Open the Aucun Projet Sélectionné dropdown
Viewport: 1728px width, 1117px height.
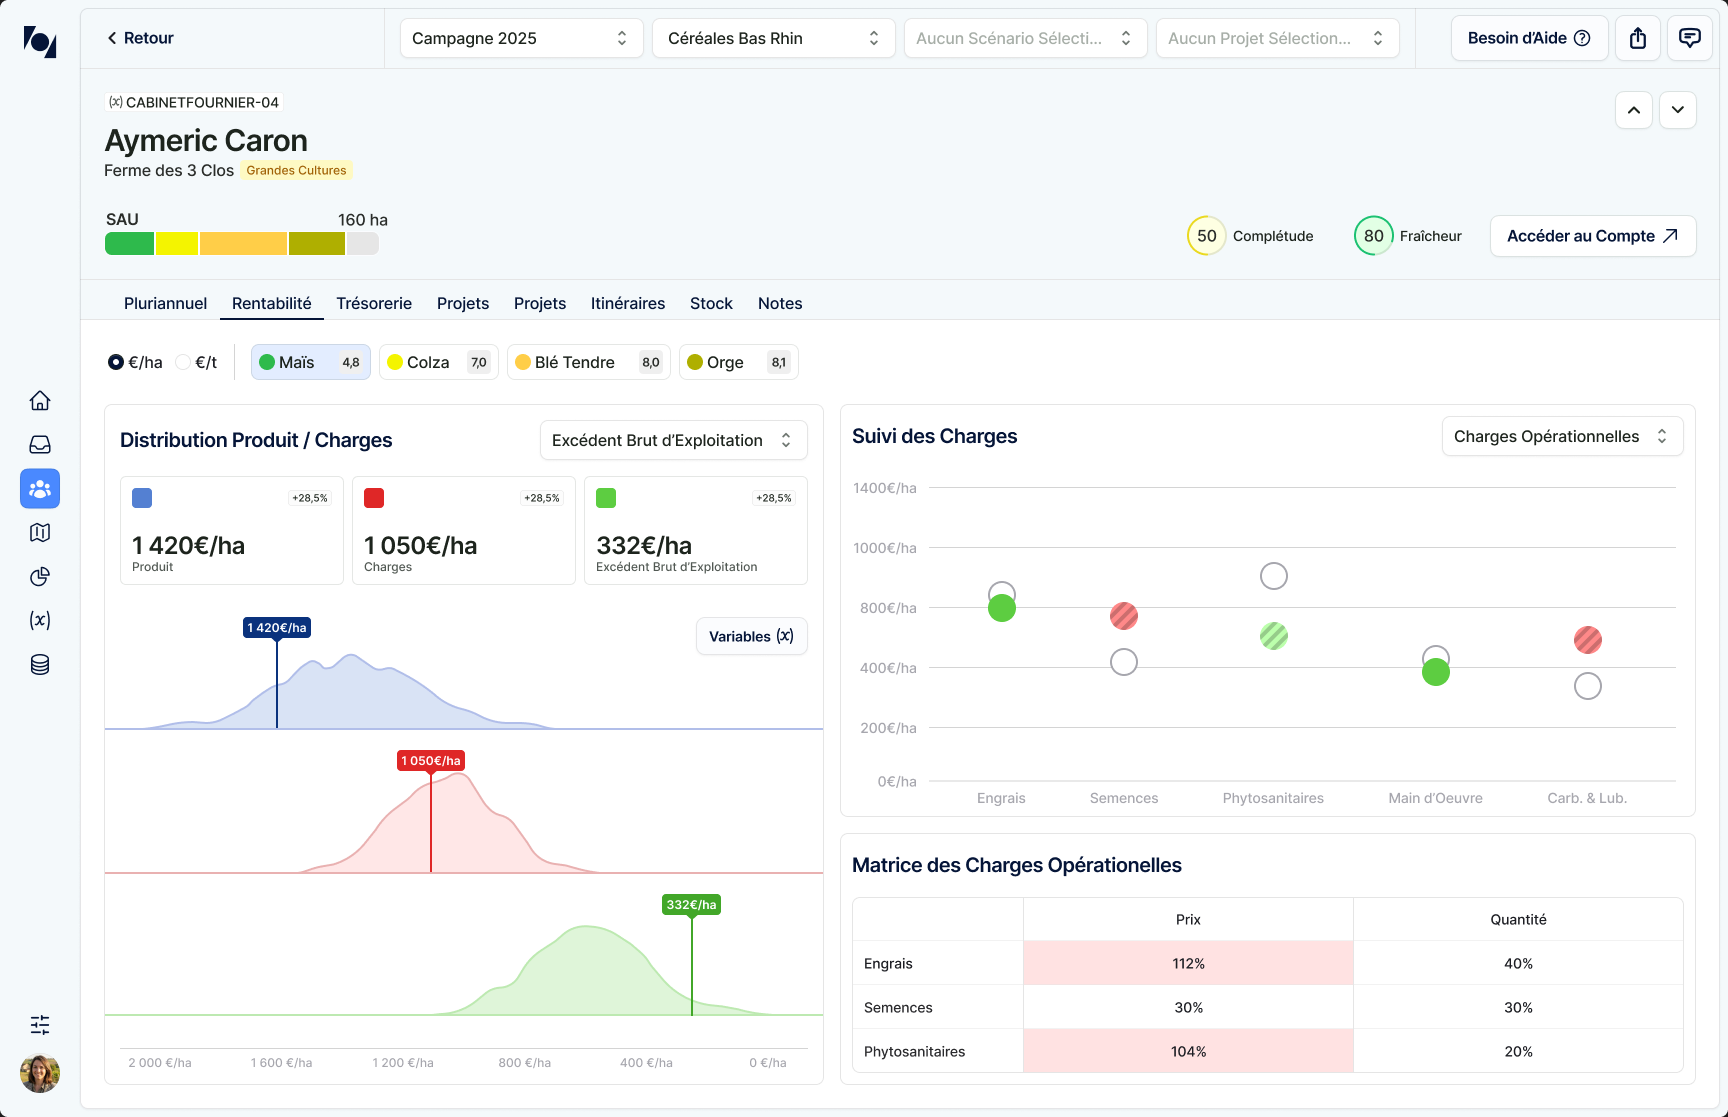click(x=1277, y=38)
